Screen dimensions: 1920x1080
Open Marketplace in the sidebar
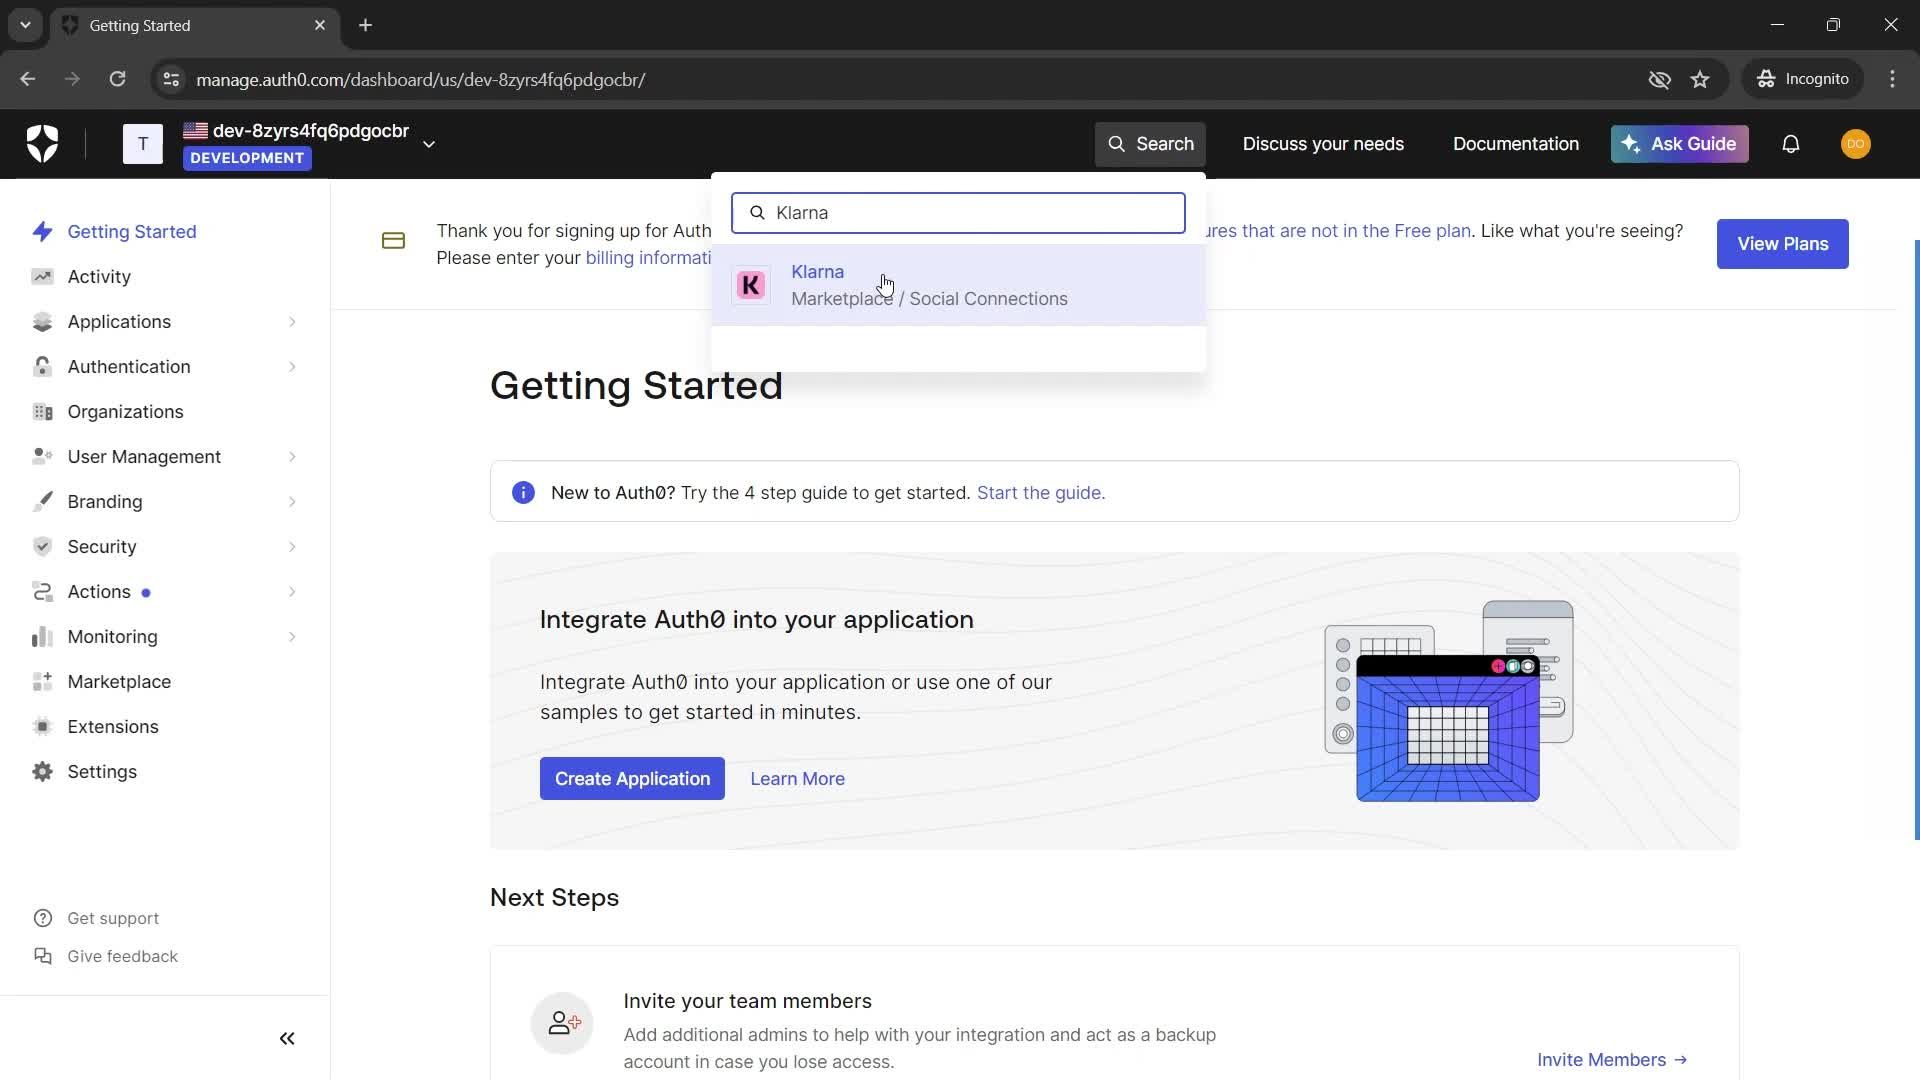tap(119, 682)
